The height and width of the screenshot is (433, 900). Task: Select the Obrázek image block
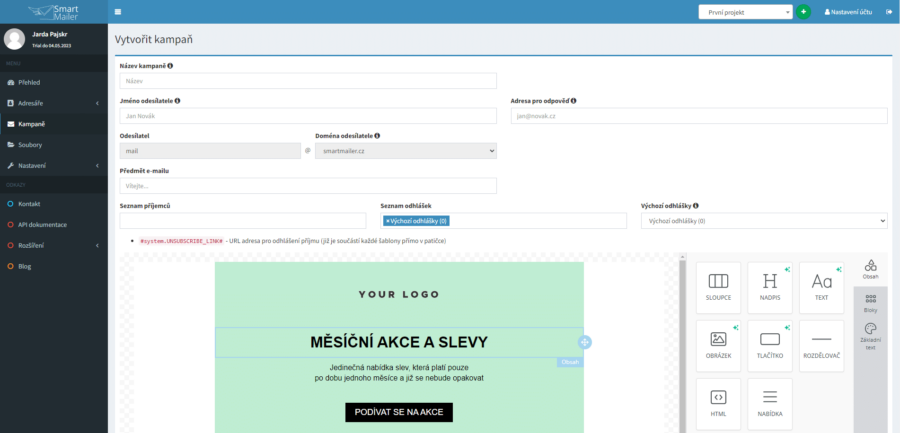coord(718,346)
